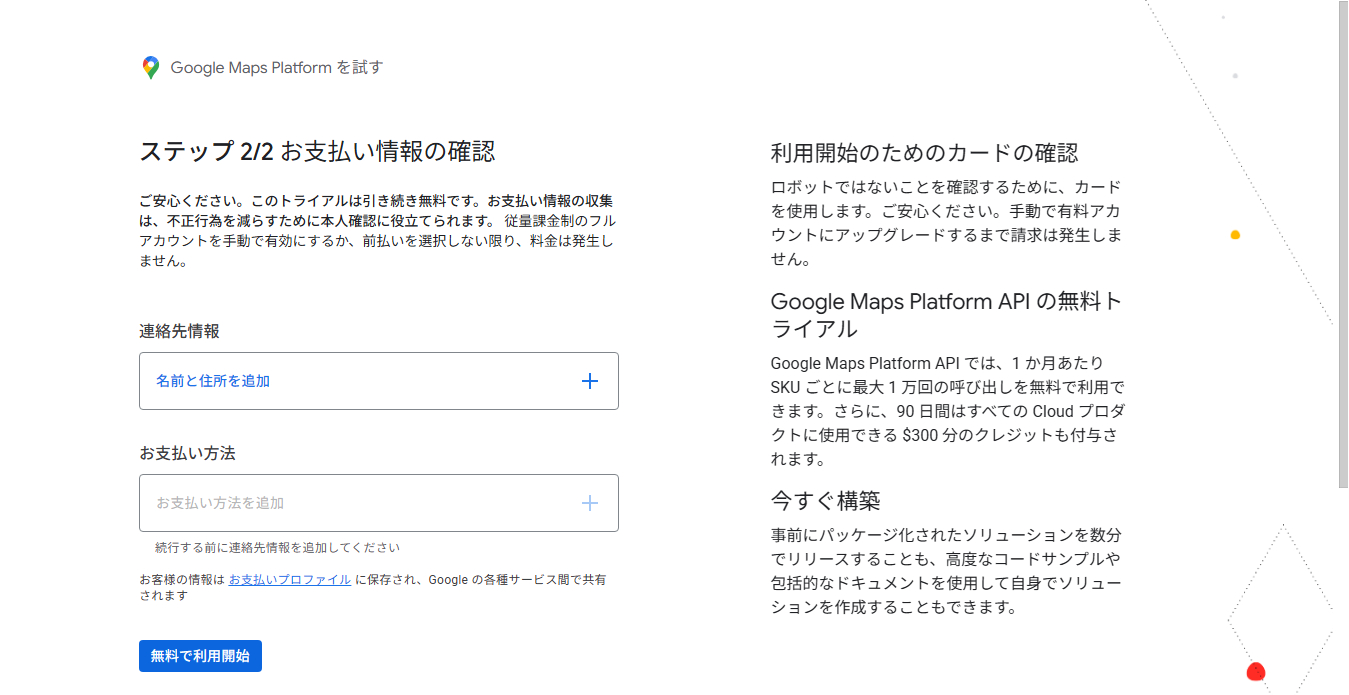Click the Google Maps Platform を試す header text

pos(276,68)
